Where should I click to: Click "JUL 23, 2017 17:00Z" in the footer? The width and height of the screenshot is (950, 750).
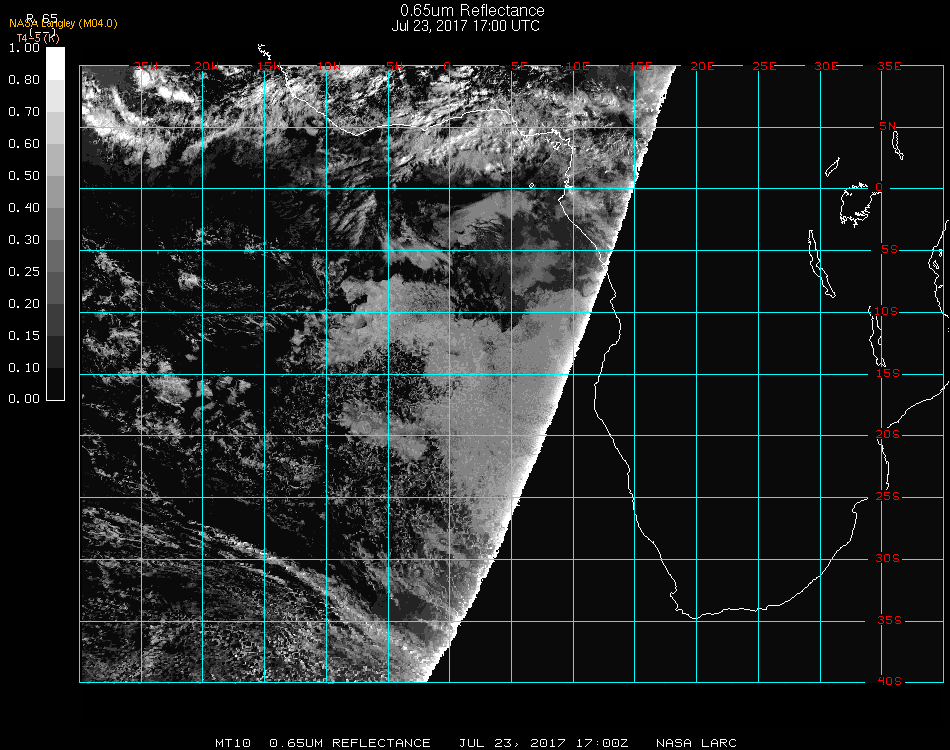[x=543, y=743]
